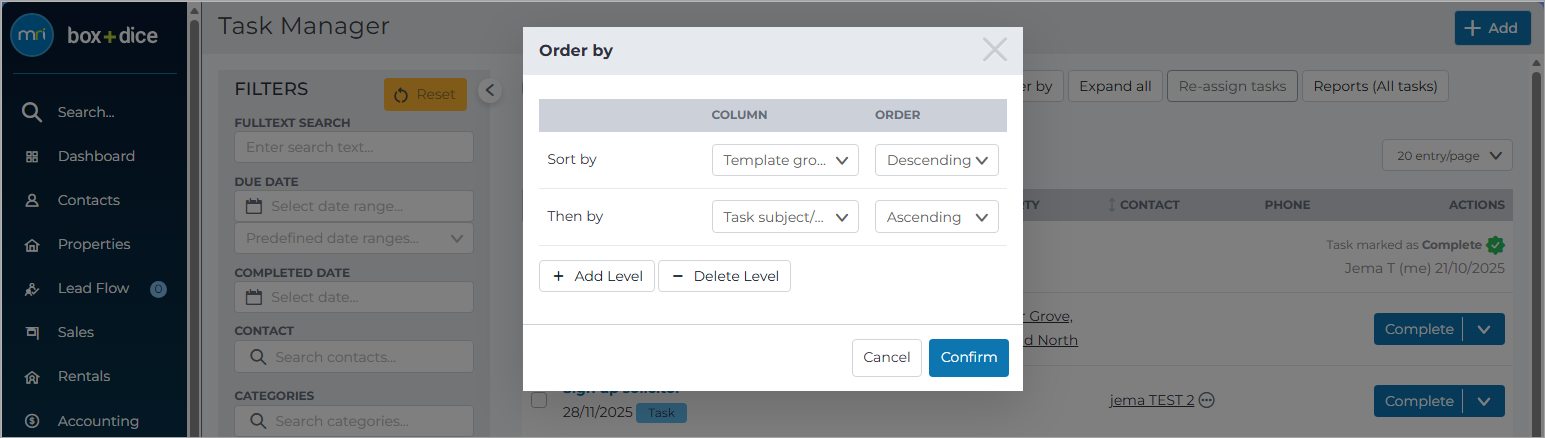This screenshot has width=1545, height=438.
Task: Change the Then by Ascending order dropdown
Action: (x=937, y=217)
